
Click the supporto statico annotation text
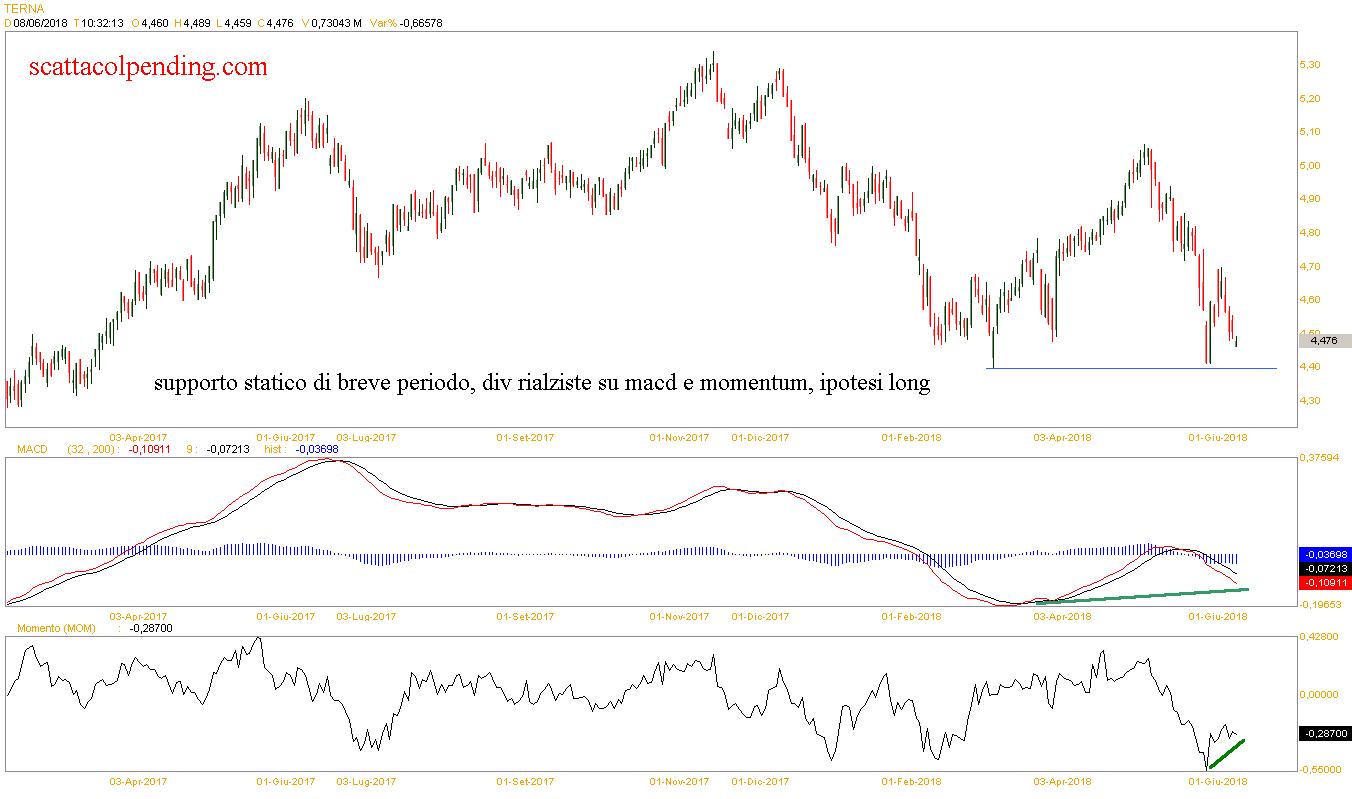click(x=541, y=383)
